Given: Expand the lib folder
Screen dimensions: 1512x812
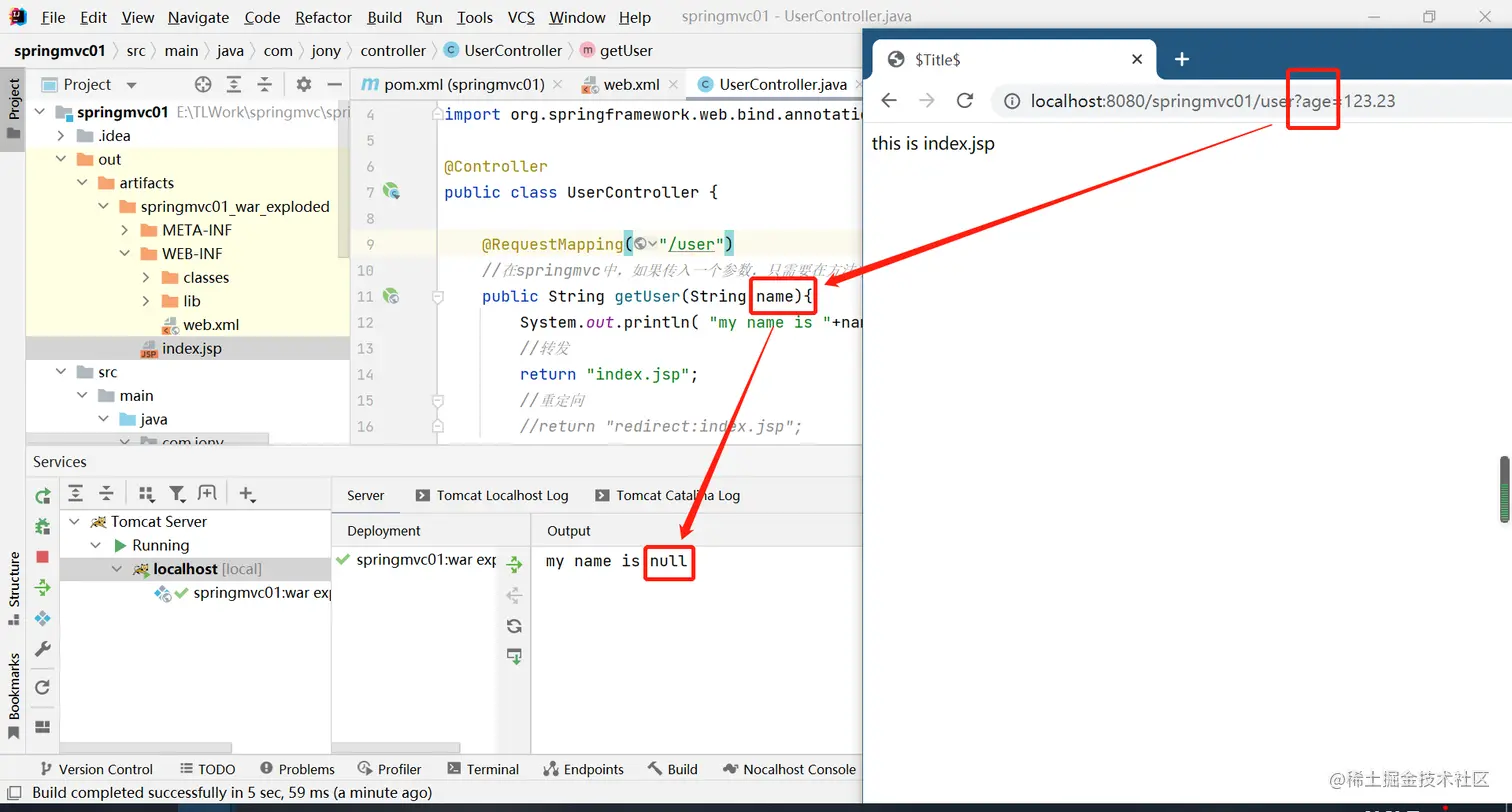Looking at the screenshot, I should (146, 301).
